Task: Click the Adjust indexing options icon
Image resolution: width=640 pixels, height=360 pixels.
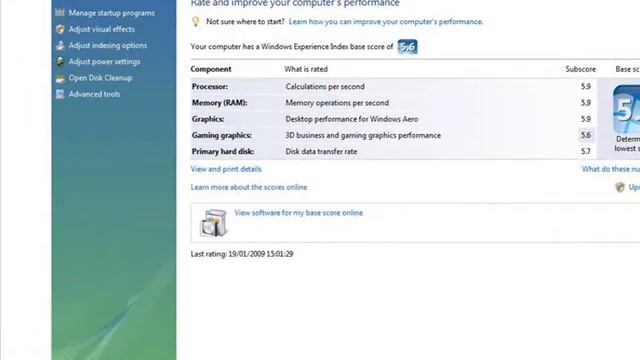Action: pos(60,45)
